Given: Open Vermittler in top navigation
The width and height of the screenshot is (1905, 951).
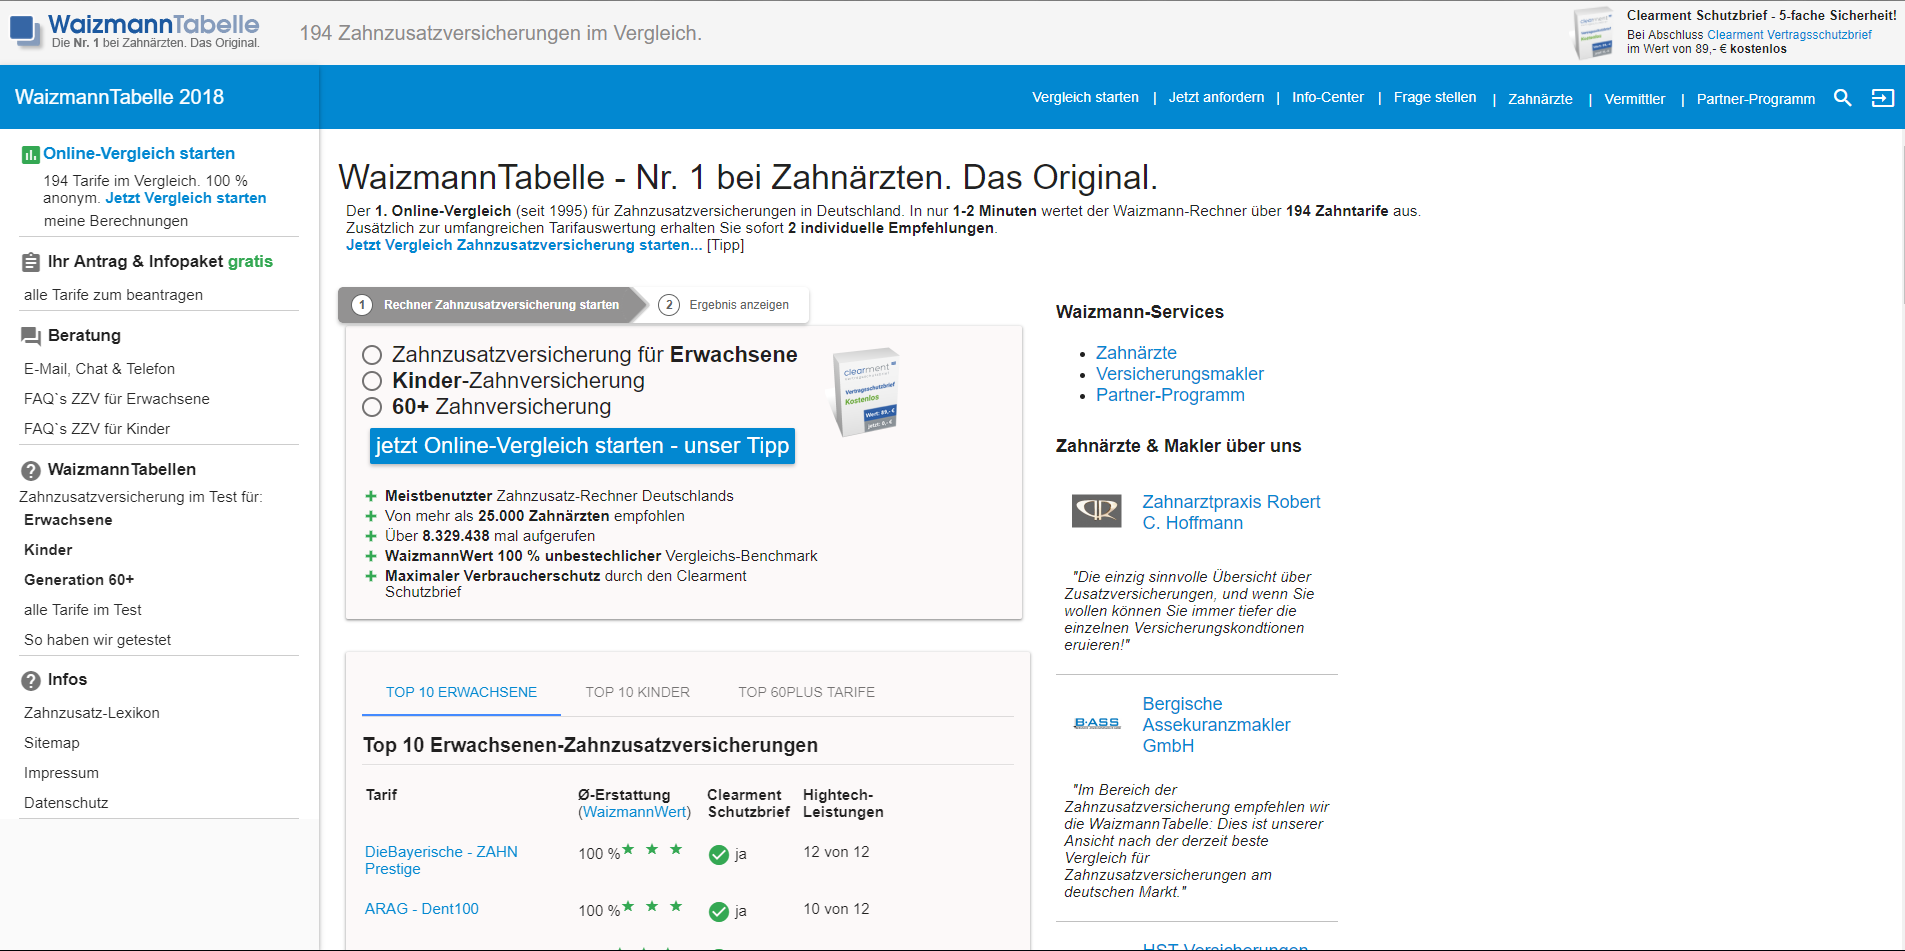Looking at the screenshot, I should (1634, 99).
